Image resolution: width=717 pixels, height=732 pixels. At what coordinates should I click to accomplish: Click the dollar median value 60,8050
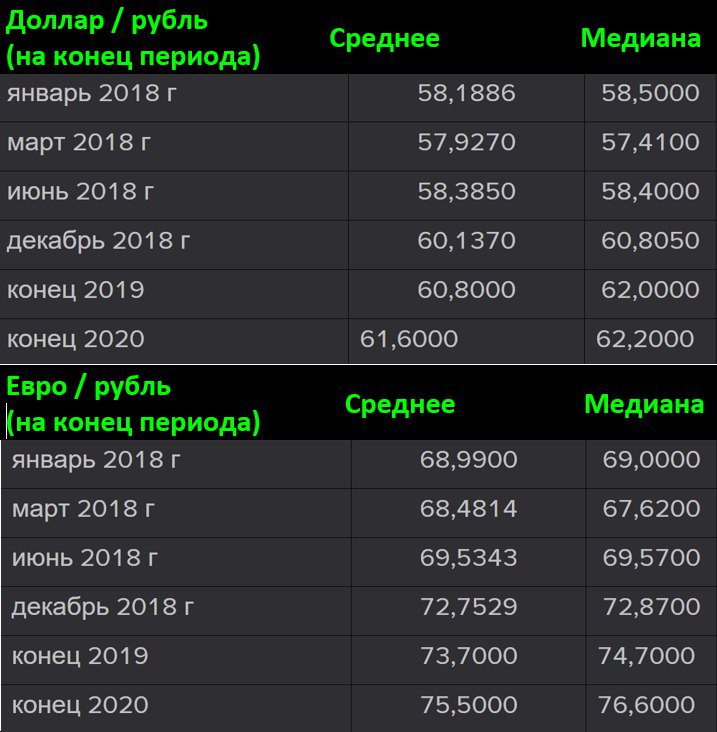pyautogui.click(x=650, y=241)
